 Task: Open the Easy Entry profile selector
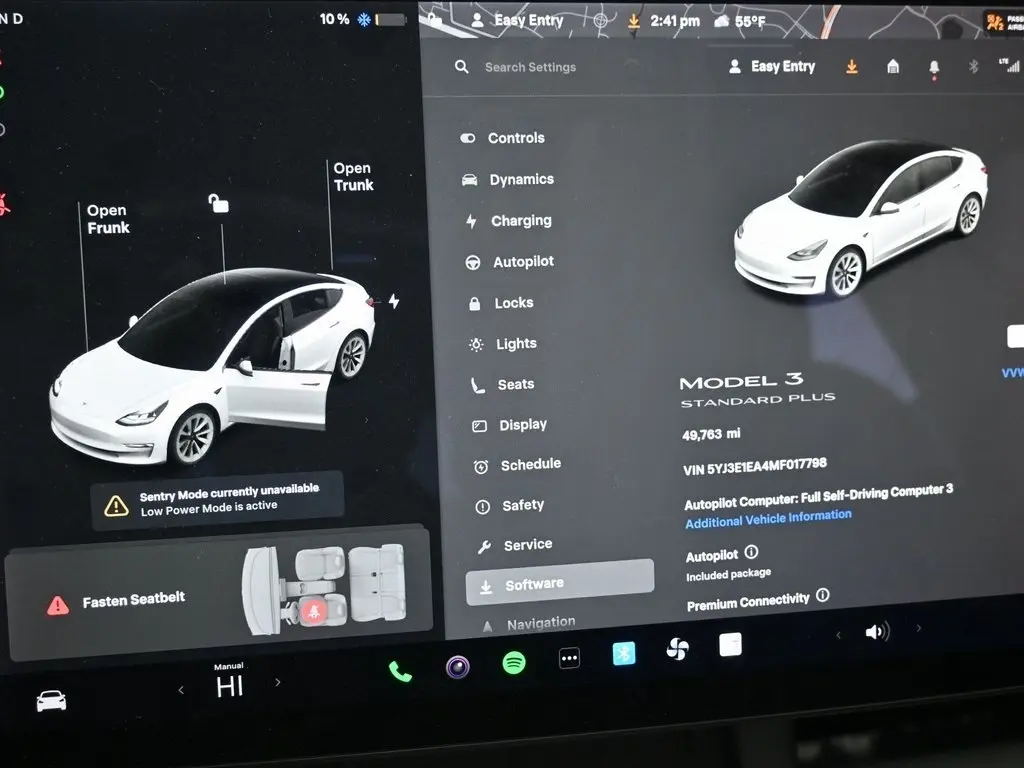pyautogui.click(x=772, y=66)
